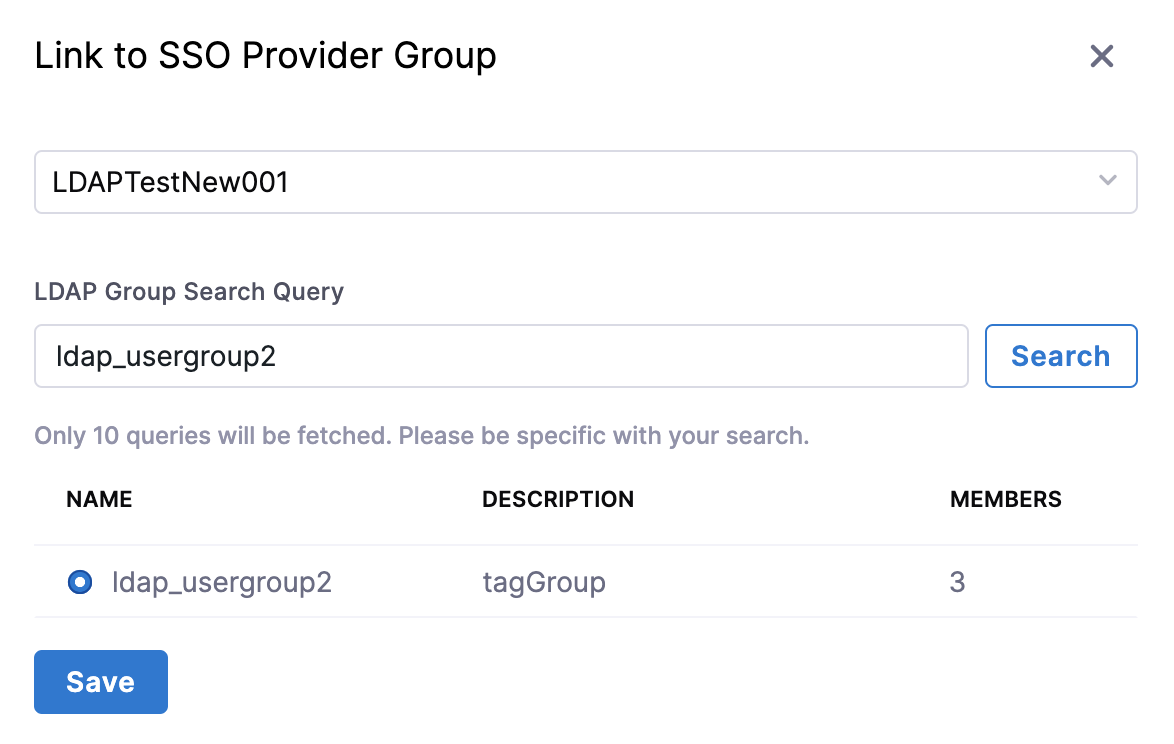Click the Search button
Viewport: 1174px width, 744px height.
pos(1060,356)
